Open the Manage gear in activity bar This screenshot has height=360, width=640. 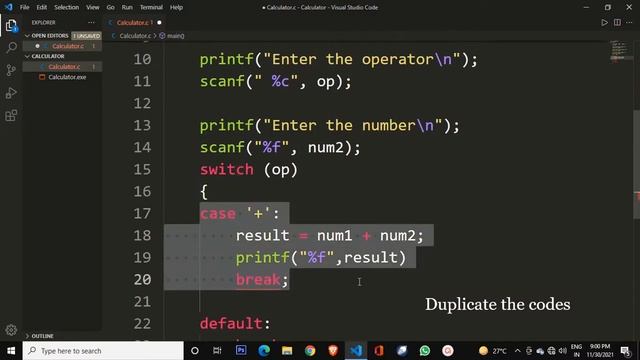click(x=11, y=330)
